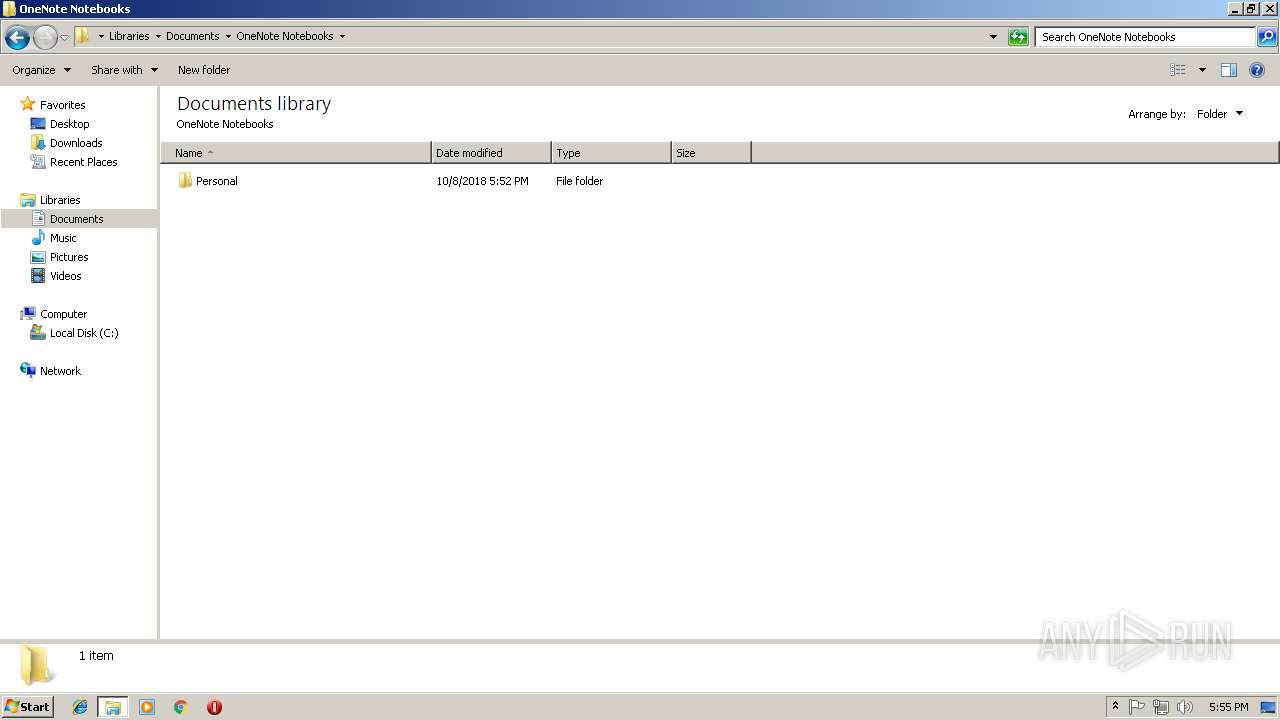Viewport: 1280px width, 720px height.
Task: Open Recent Places in Favorites
Action: pyautogui.click(x=83, y=162)
